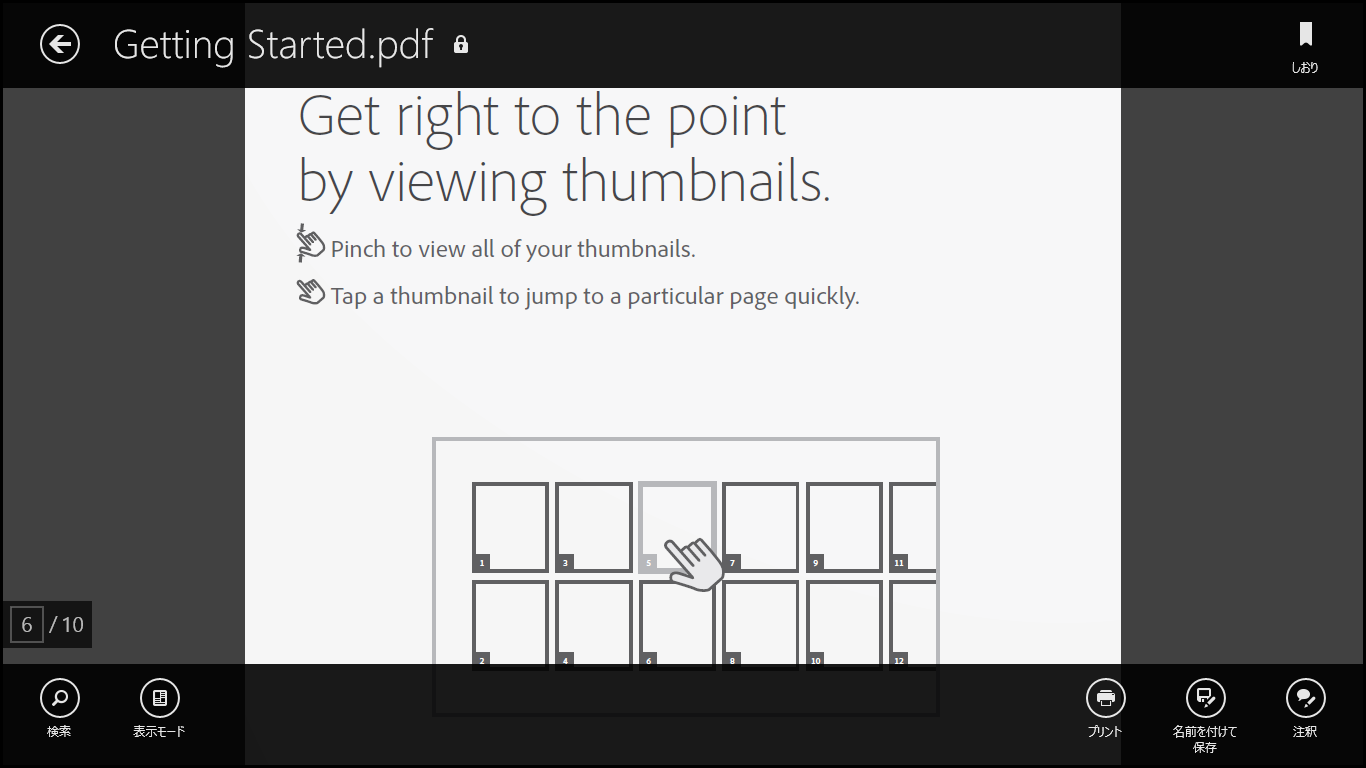Select the thumbnail numbered 7
Image resolution: width=1366 pixels, height=768 pixels.
760,527
